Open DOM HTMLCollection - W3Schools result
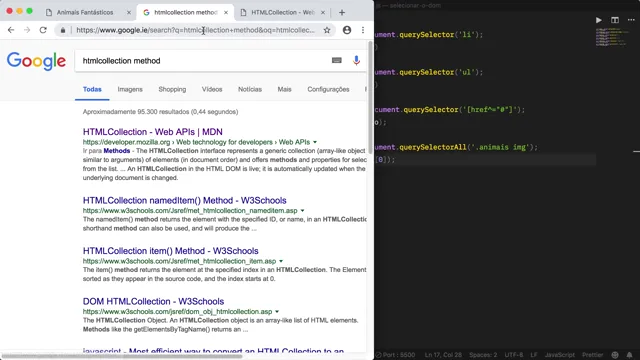Image resolution: width=640 pixels, height=360 pixels. point(153,302)
